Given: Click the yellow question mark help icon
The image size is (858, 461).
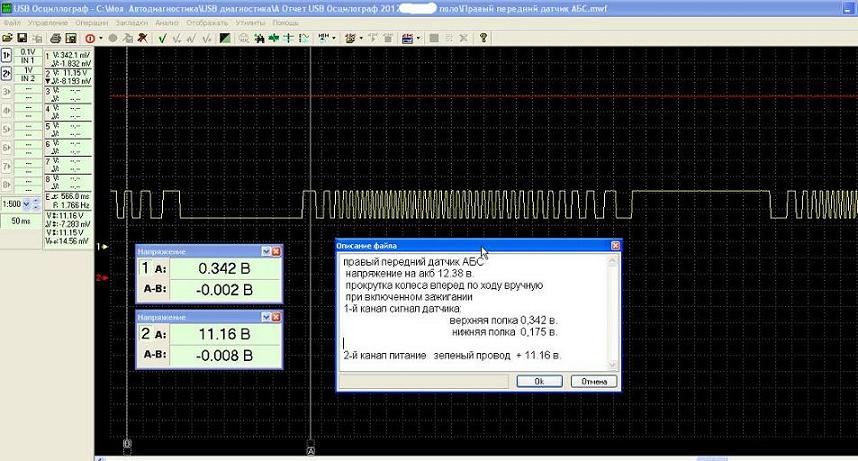Looking at the screenshot, I should [x=483, y=38].
